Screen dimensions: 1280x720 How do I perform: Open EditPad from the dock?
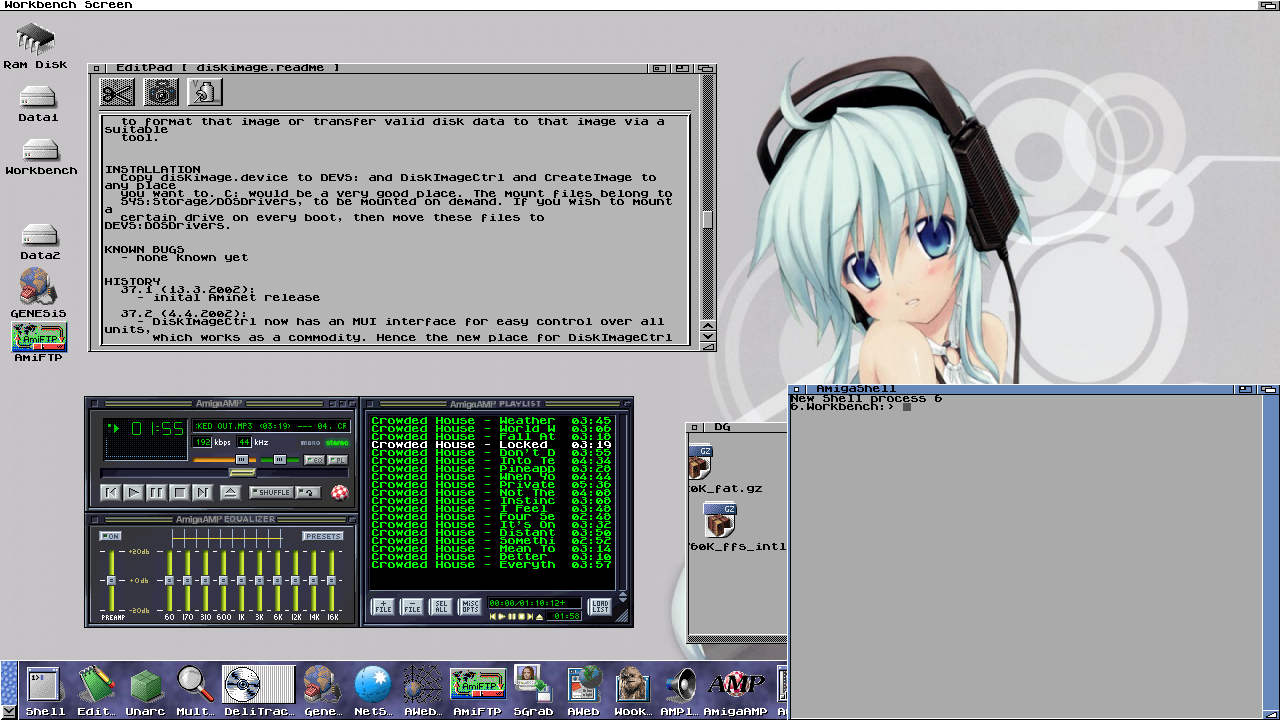[x=97, y=691]
